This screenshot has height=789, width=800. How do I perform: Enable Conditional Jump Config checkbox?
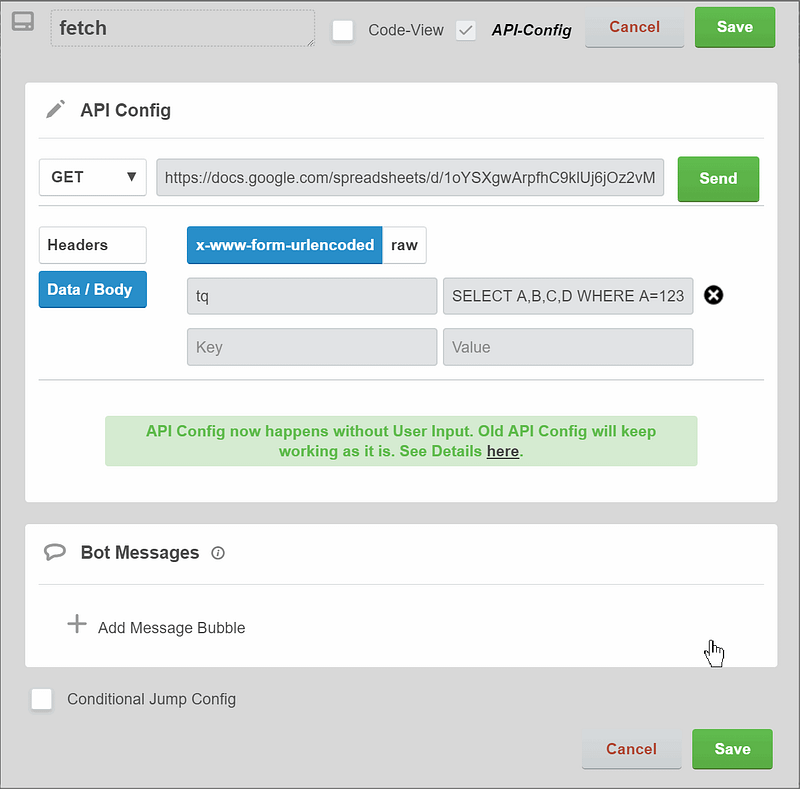42,699
